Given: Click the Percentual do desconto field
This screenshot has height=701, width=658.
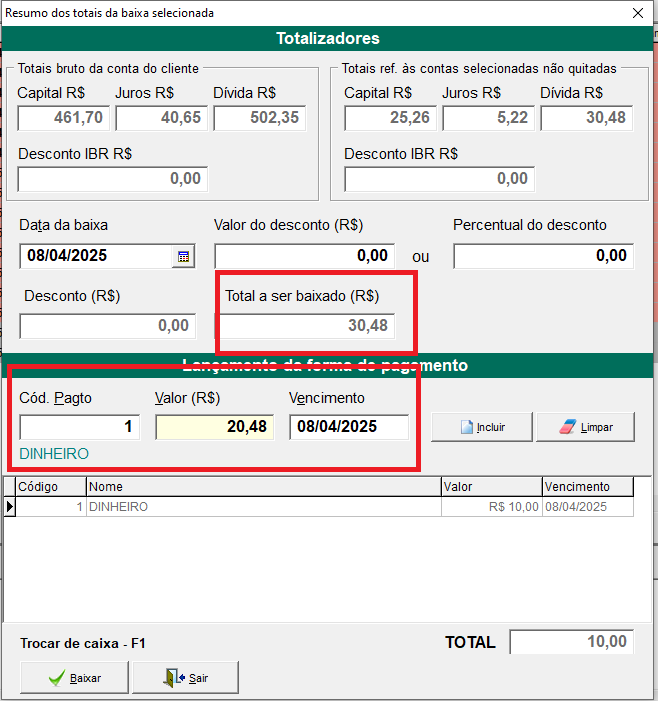Looking at the screenshot, I should pyautogui.click(x=543, y=256).
